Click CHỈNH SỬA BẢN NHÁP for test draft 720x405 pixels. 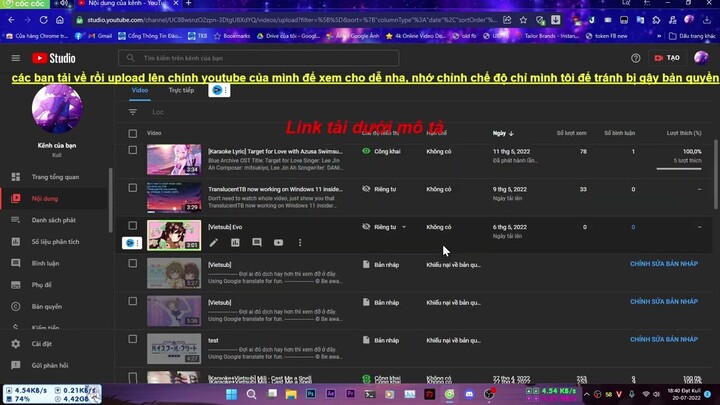click(664, 339)
